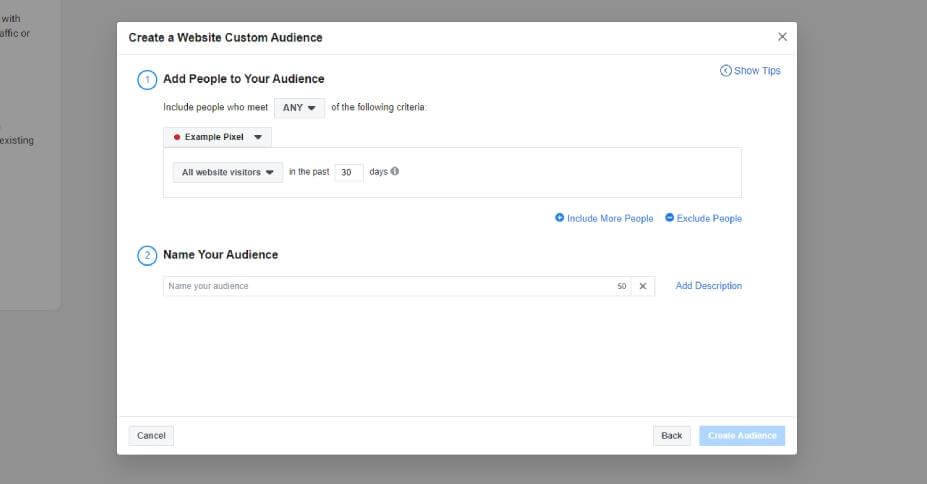Image resolution: width=927 pixels, height=484 pixels.
Task: Close the Create a Website Custom Audience dialog
Action: [782, 37]
